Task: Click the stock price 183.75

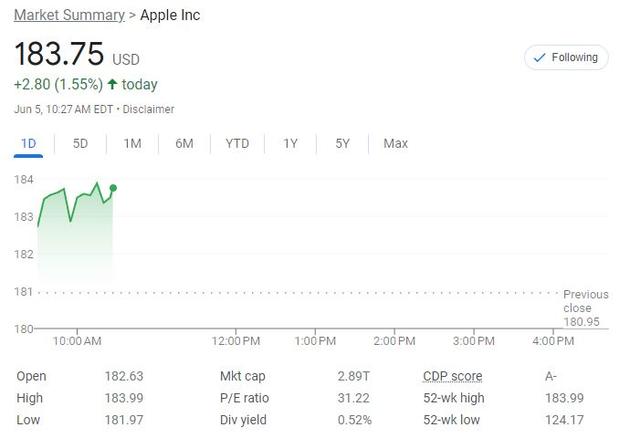Action: 59,55
